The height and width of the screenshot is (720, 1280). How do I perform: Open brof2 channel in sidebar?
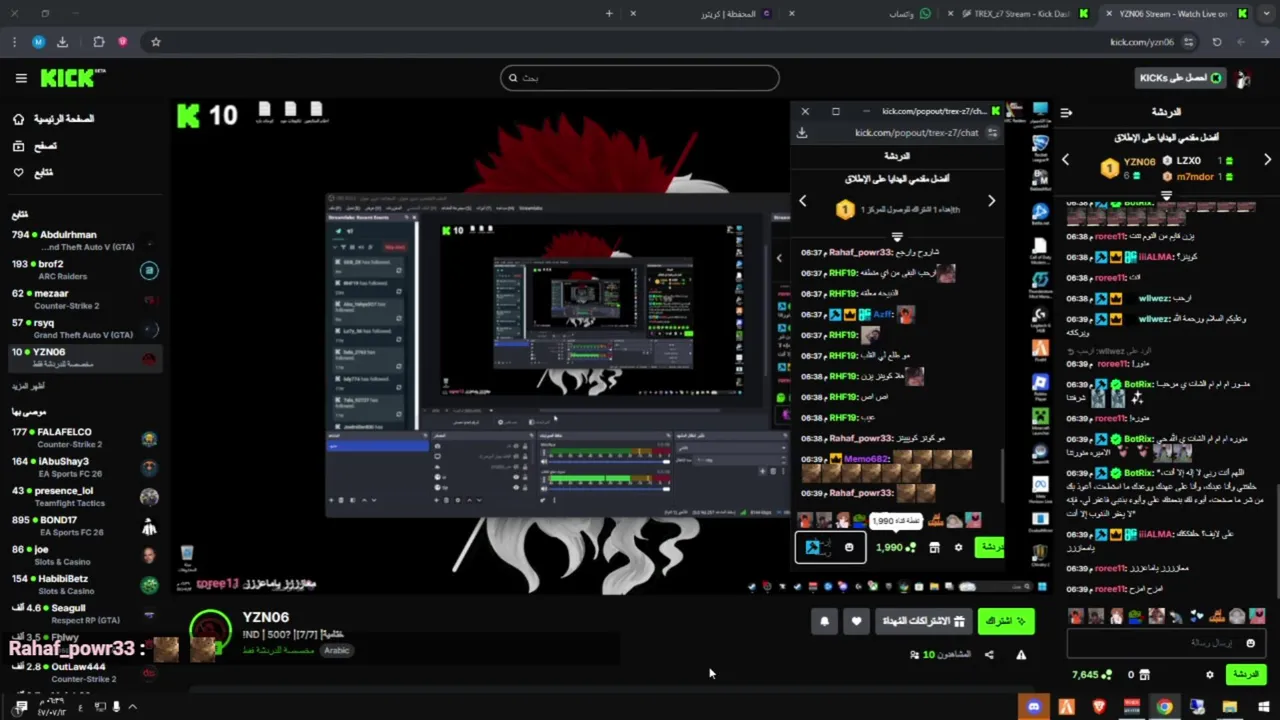click(x=85, y=270)
